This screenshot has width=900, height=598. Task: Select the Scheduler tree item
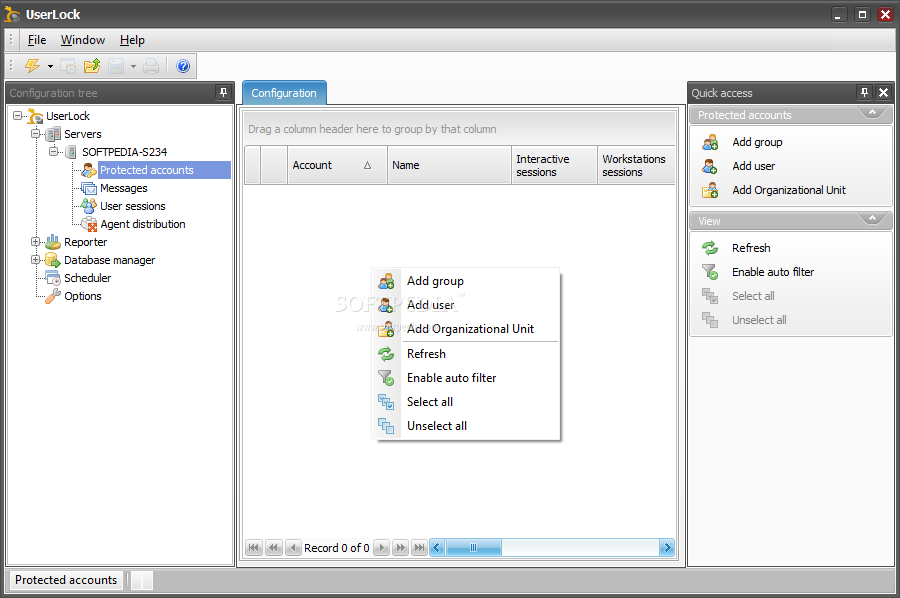coord(87,278)
